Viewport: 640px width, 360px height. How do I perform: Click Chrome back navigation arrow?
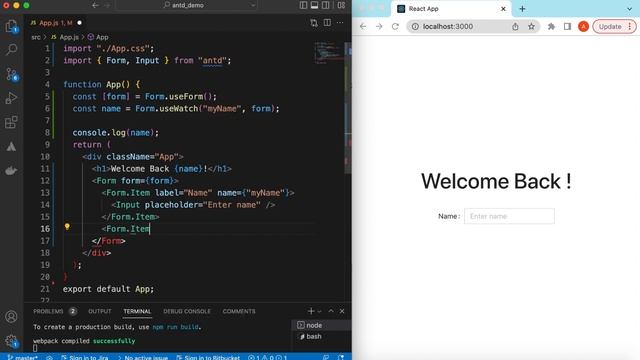363,27
